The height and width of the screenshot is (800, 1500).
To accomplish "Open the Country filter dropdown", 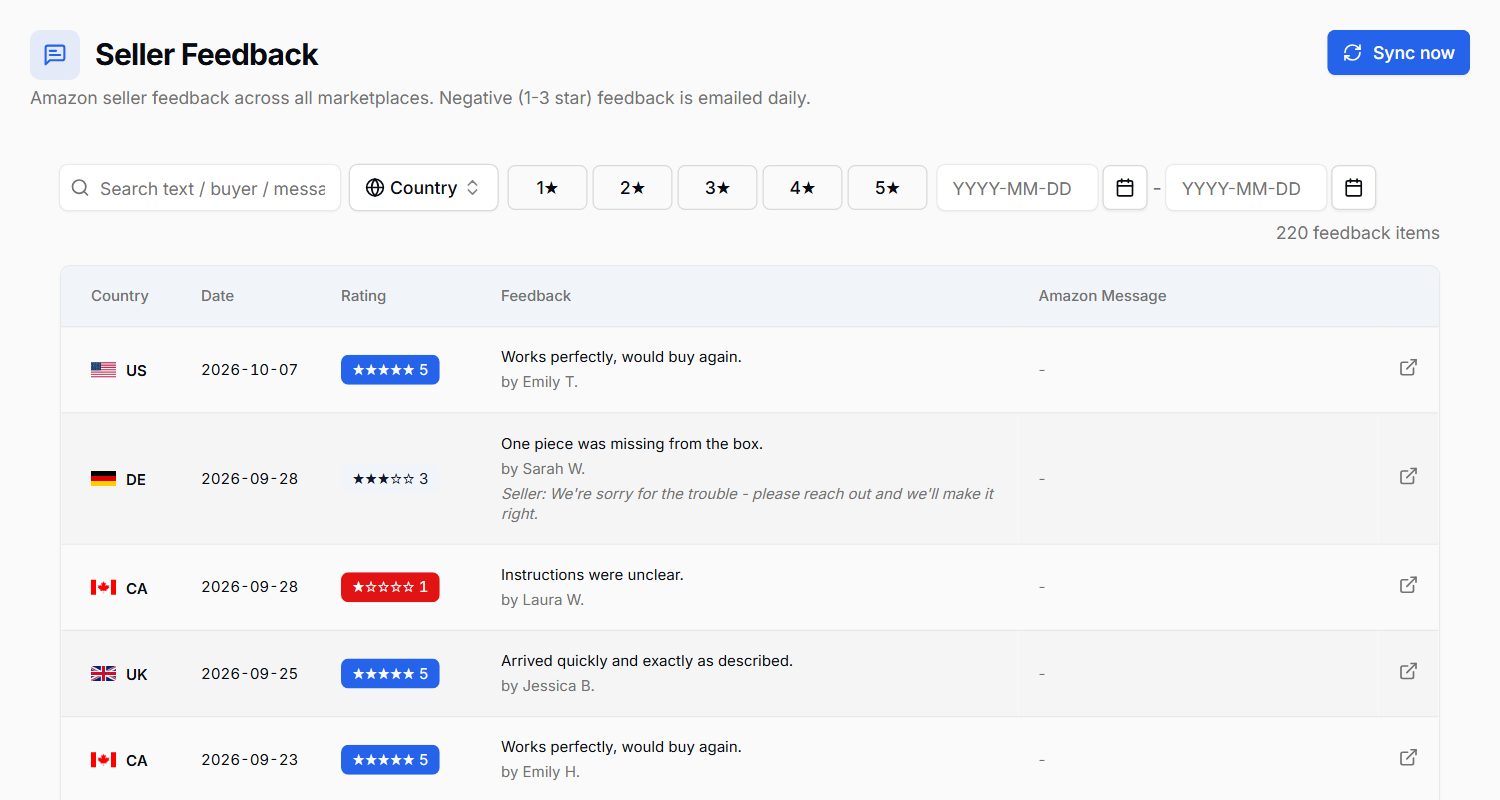I will point(423,188).
